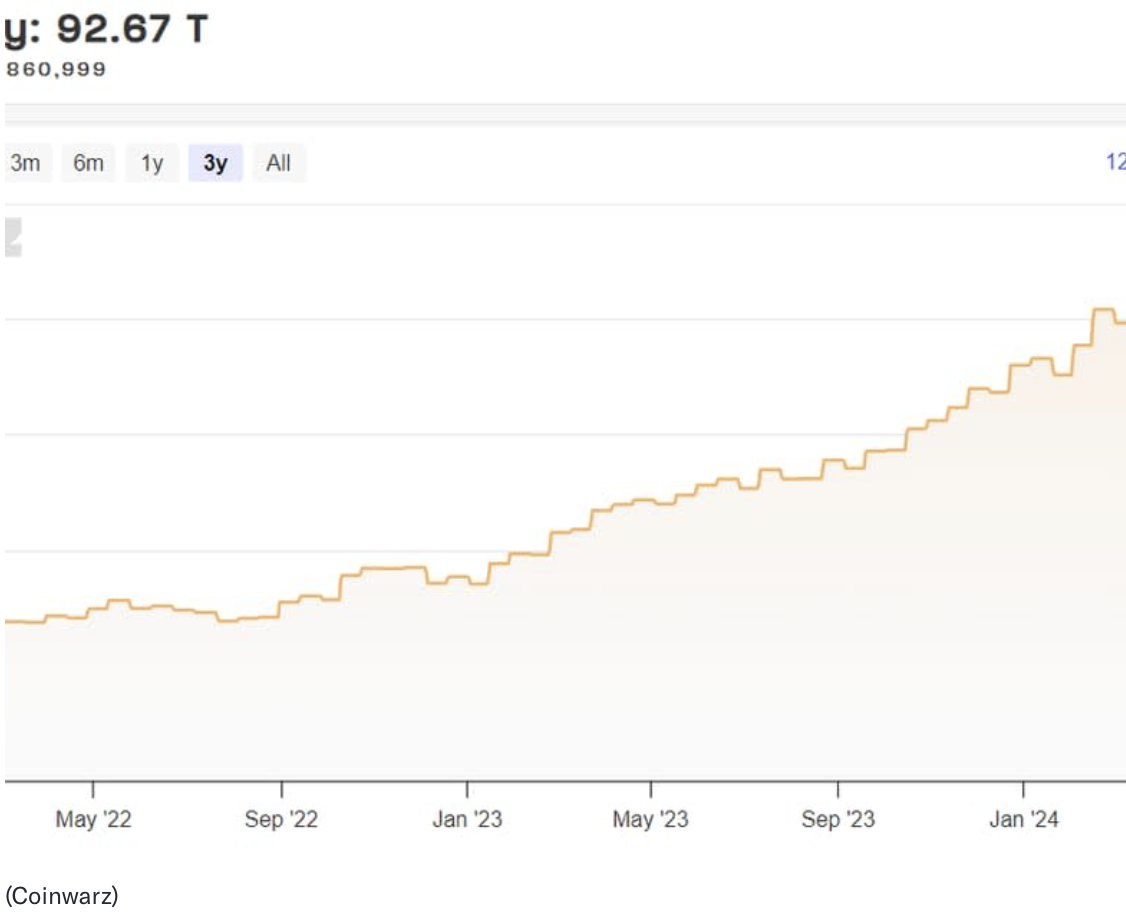This screenshot has height=918, width=1126.
Task: Click the Sep '23 axis label
Action: coord(838,820)
